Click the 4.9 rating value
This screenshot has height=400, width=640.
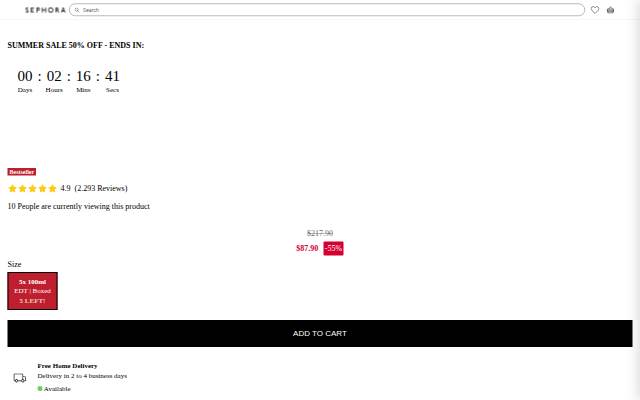pyautogui.click(x=65, y=188)
